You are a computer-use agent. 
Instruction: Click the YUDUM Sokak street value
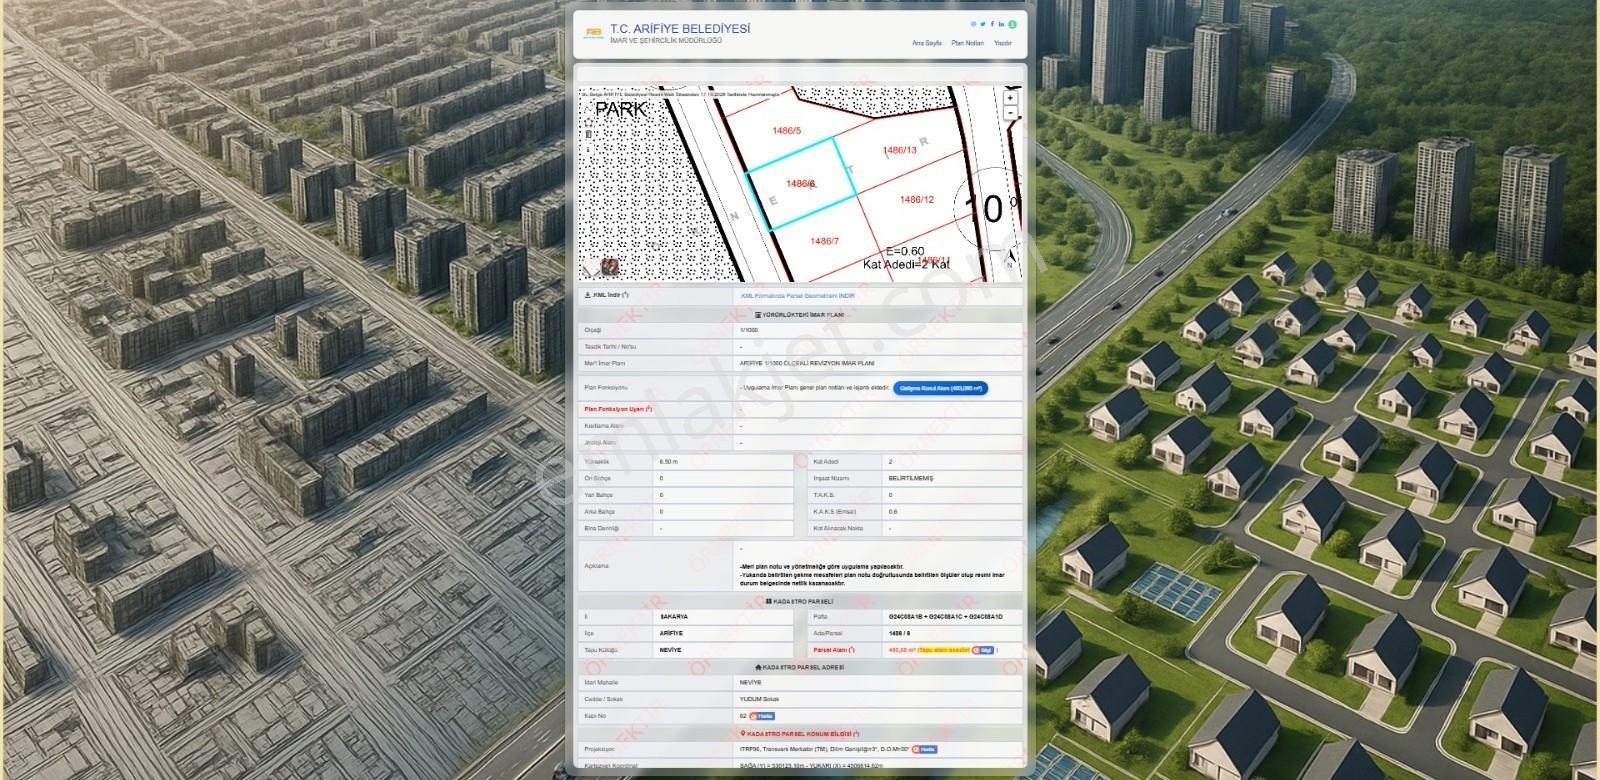pyautogui.click(x=759, y=699)
